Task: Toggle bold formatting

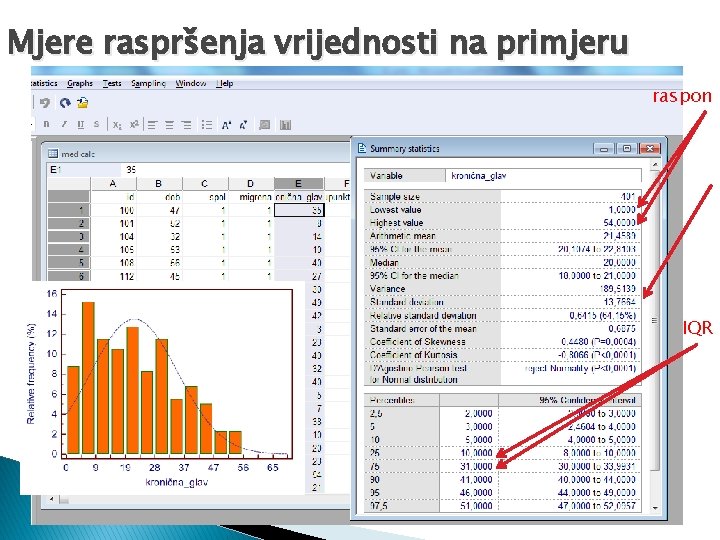Action: pyautogui.click(x=46, y=124)
